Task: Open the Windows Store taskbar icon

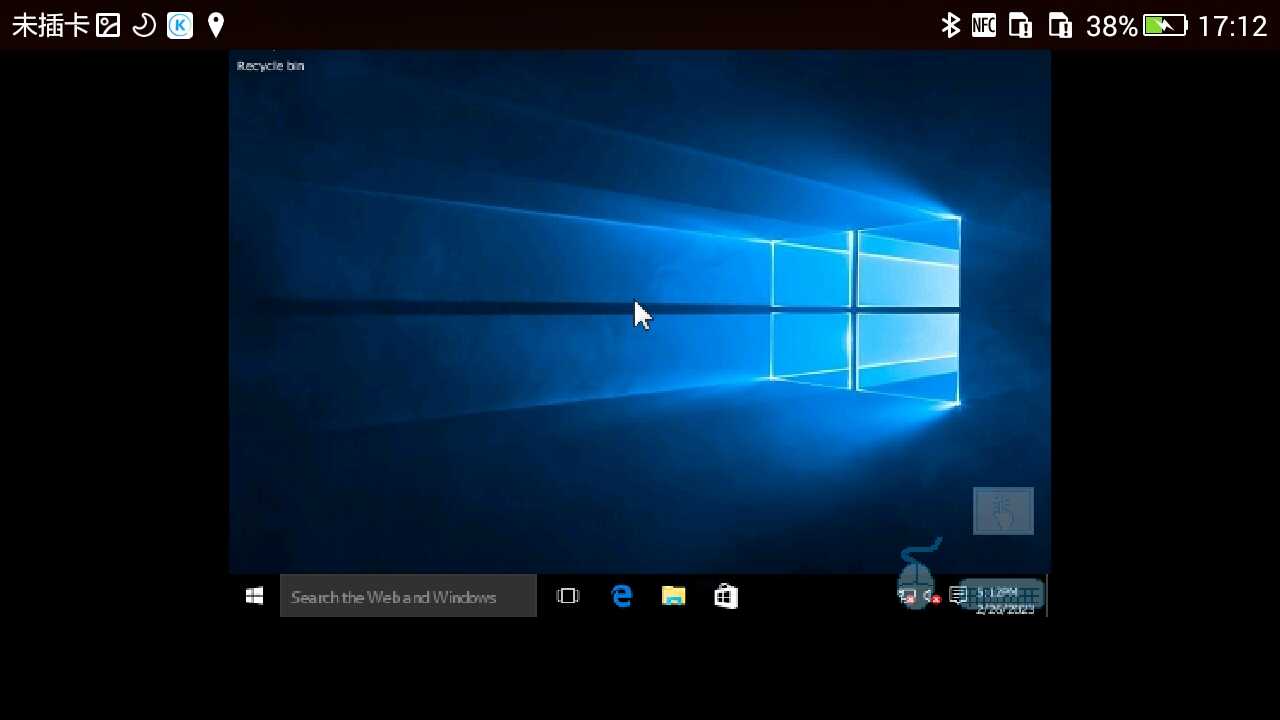Action: [726, 596]
